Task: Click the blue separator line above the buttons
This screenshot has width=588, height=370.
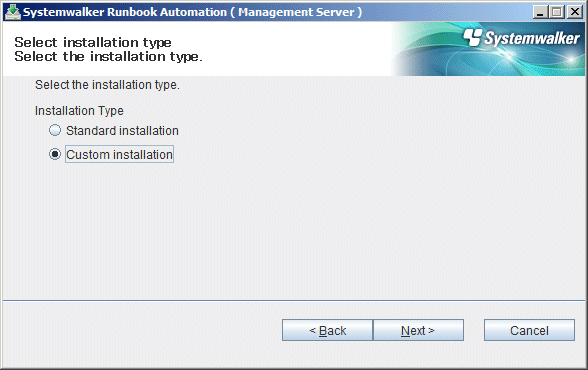Action: (x=294, y=300)
